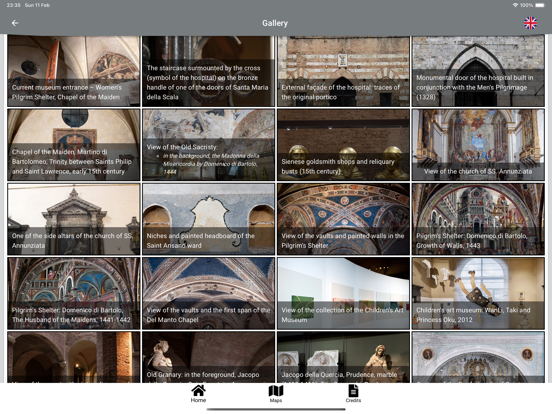Open Niches and painted headboard image
This screenshot has height=414, width=552.
(208, 219)
